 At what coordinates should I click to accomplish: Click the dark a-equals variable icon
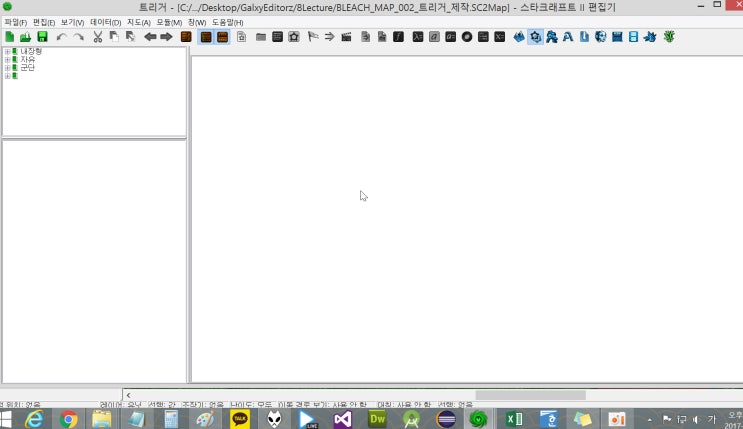[x=451, y=37]
